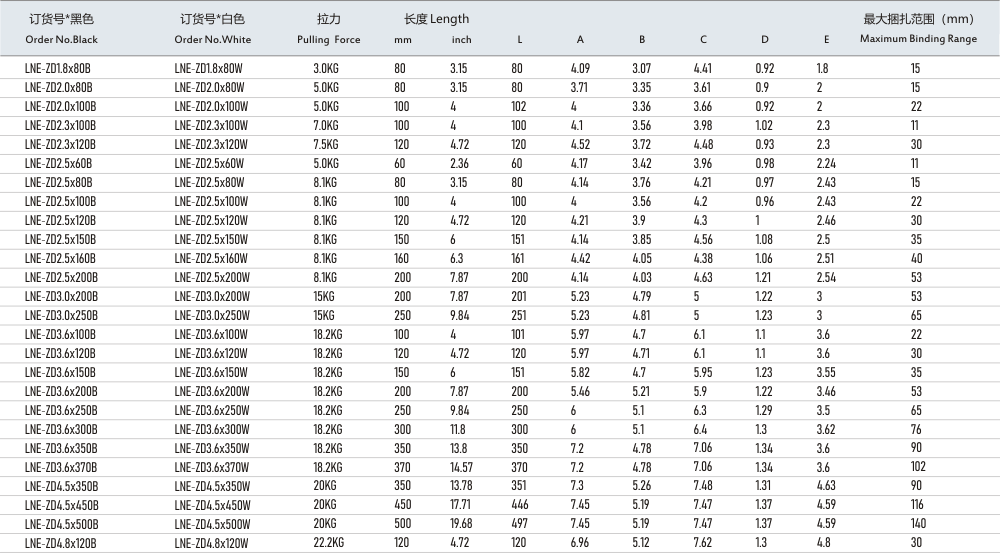This screenshot has width=1000, height=553.
Task: Select the 102 maximum binding range value
Action: pos(916,468)
